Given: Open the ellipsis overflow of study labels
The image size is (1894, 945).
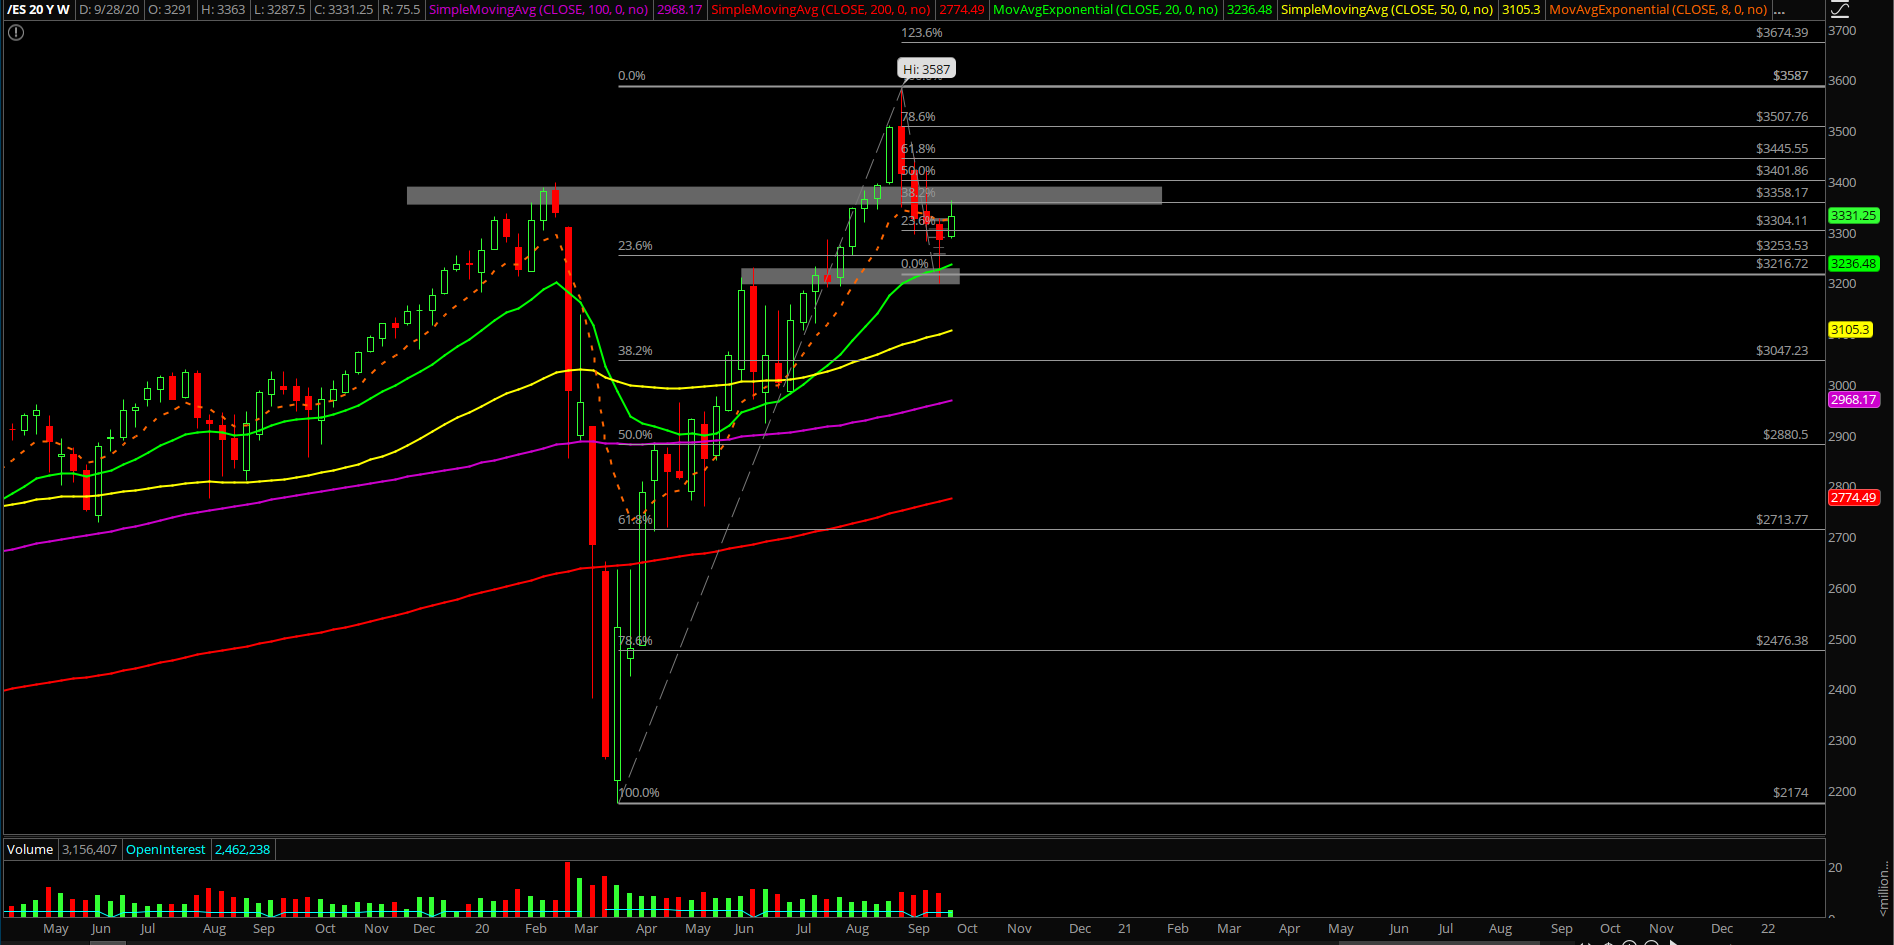Looking at the screenshot, I should [x=1779, y=10].
